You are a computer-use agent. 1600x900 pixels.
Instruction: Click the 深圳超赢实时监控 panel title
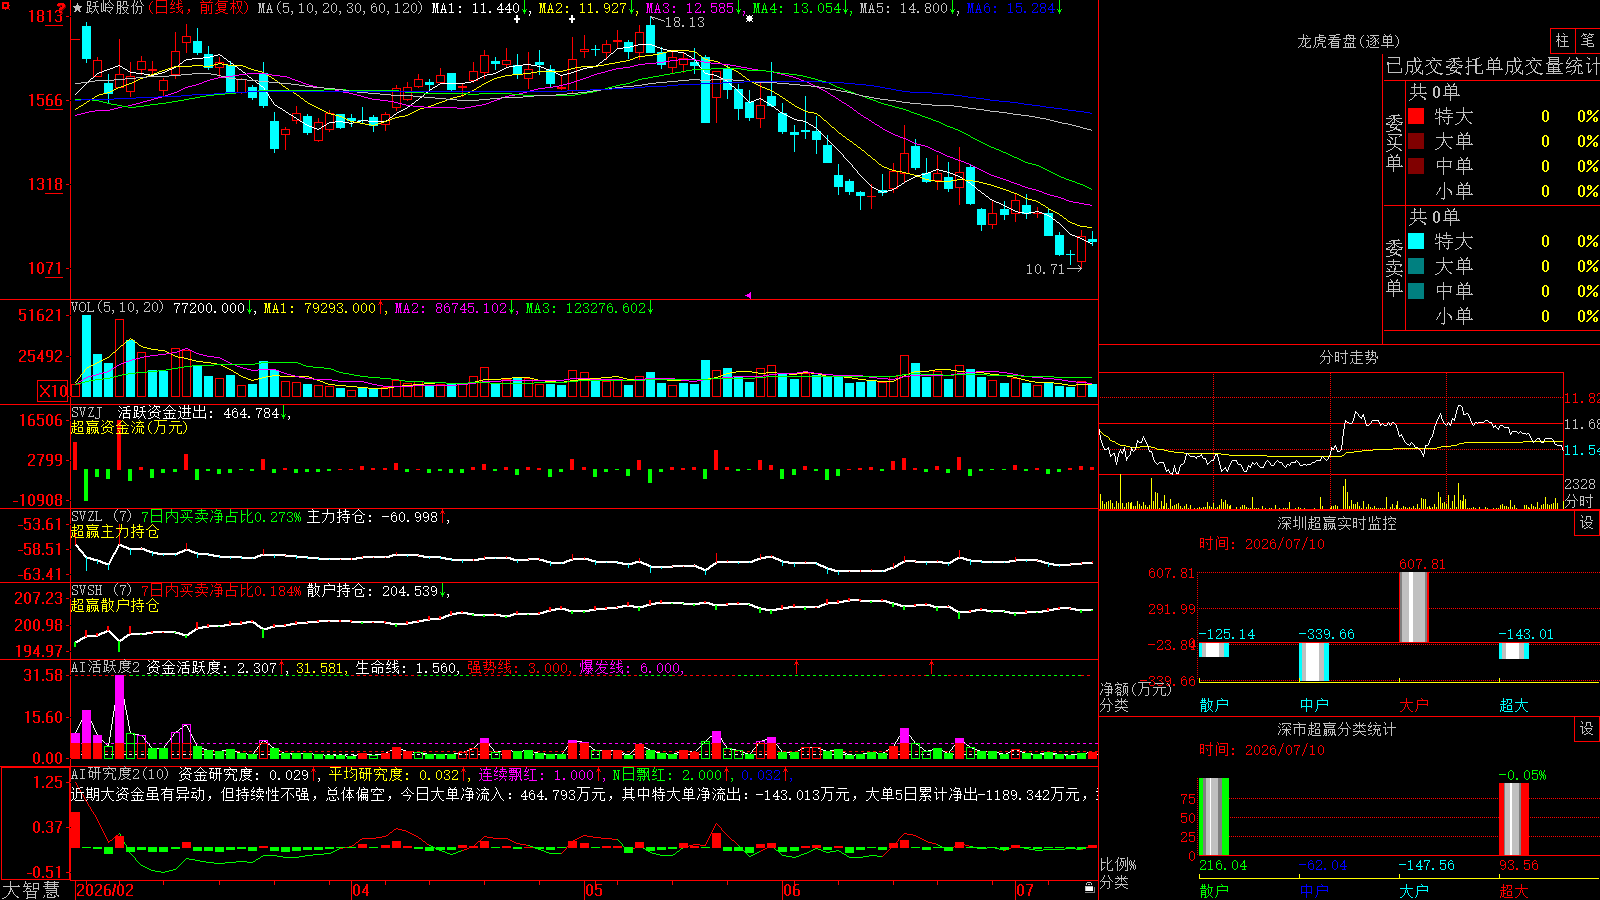(x=1337, y=523)
